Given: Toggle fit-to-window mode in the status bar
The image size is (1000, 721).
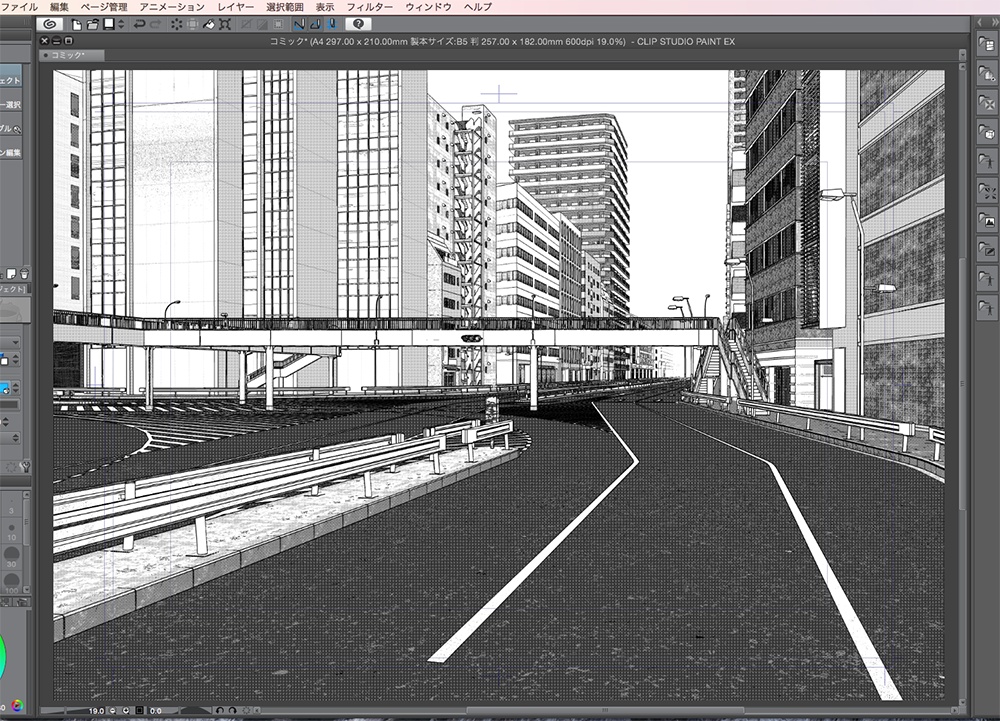Looking at the screenshot, I should point(139,708).
